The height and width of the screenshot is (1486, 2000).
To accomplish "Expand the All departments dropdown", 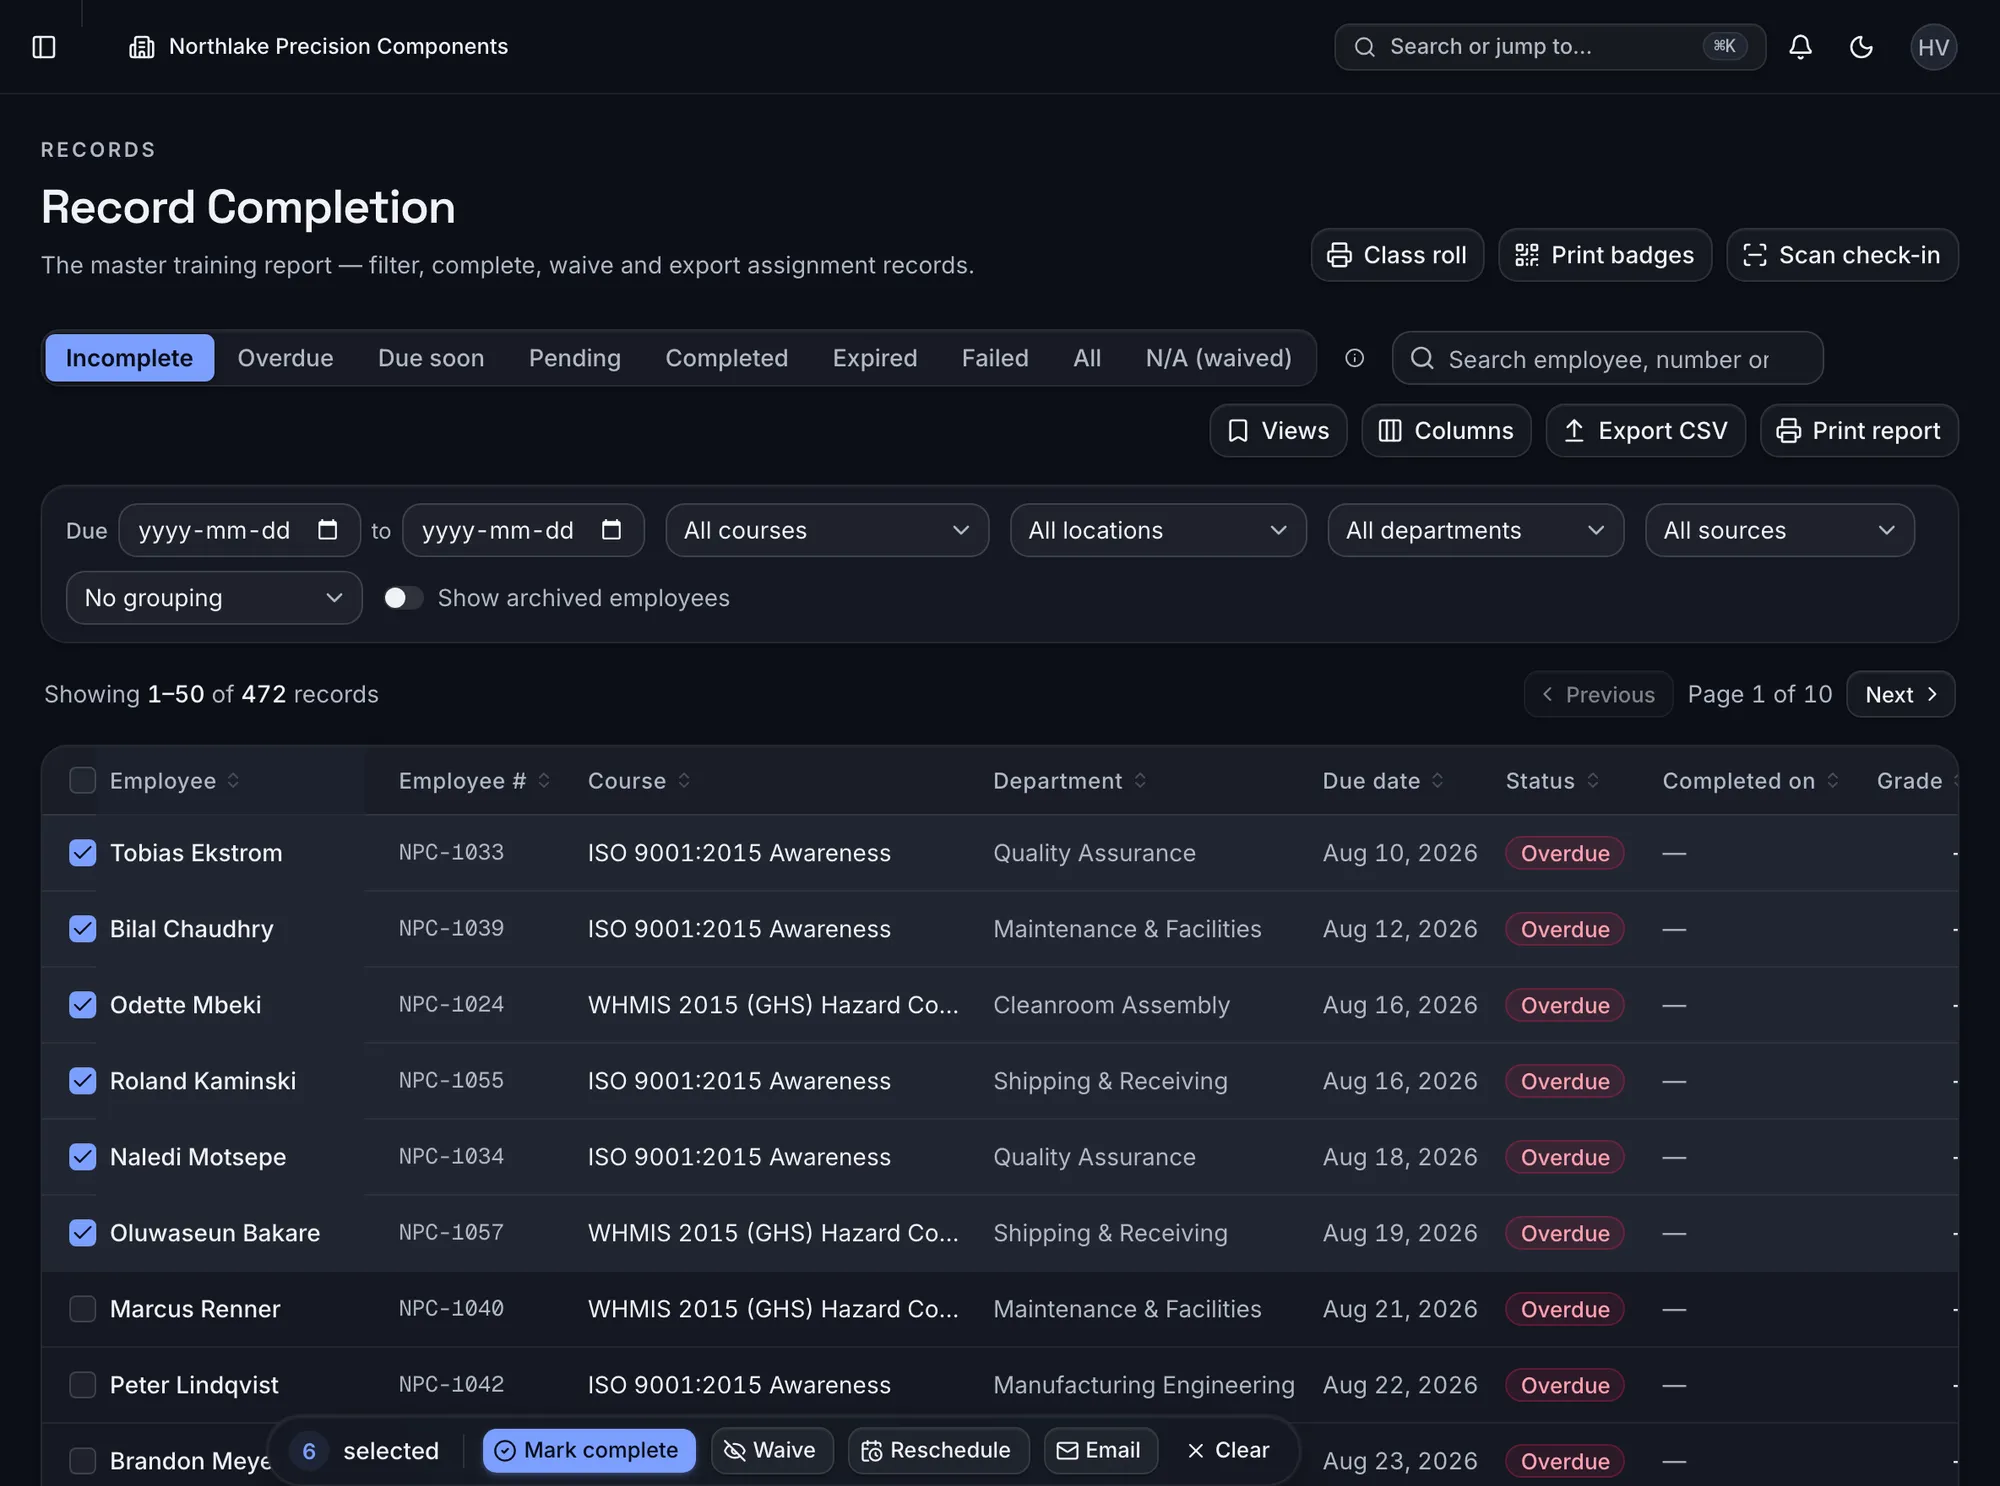I will click(x=1475, y=530).
